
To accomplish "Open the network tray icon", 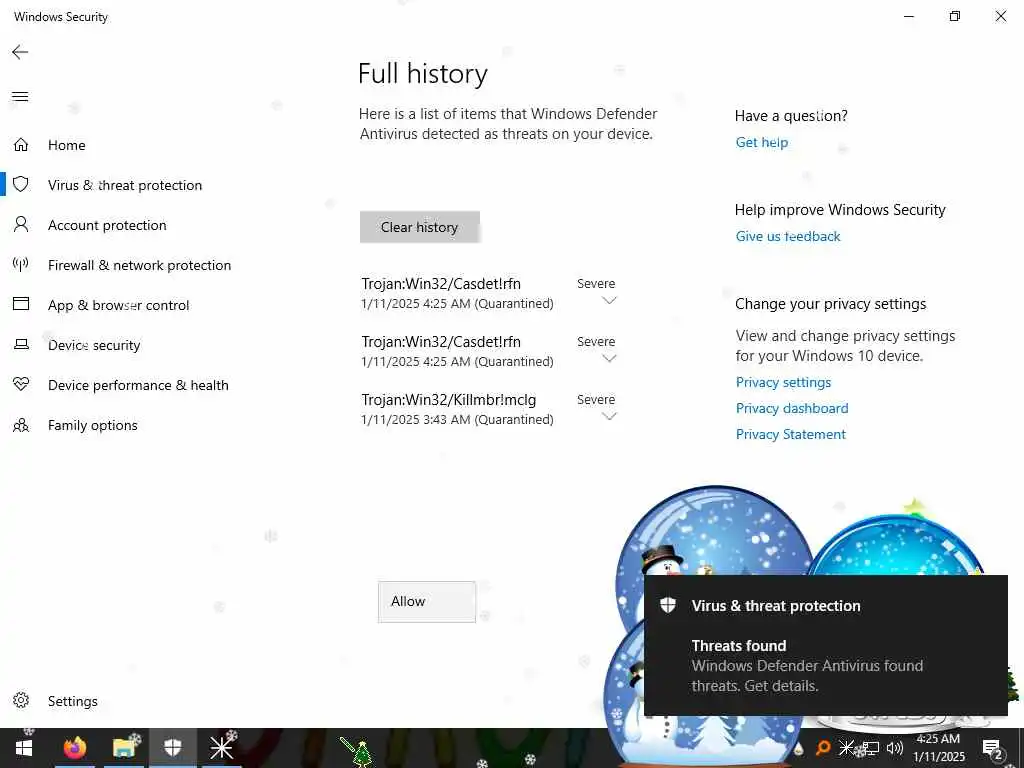I will 871,748.
